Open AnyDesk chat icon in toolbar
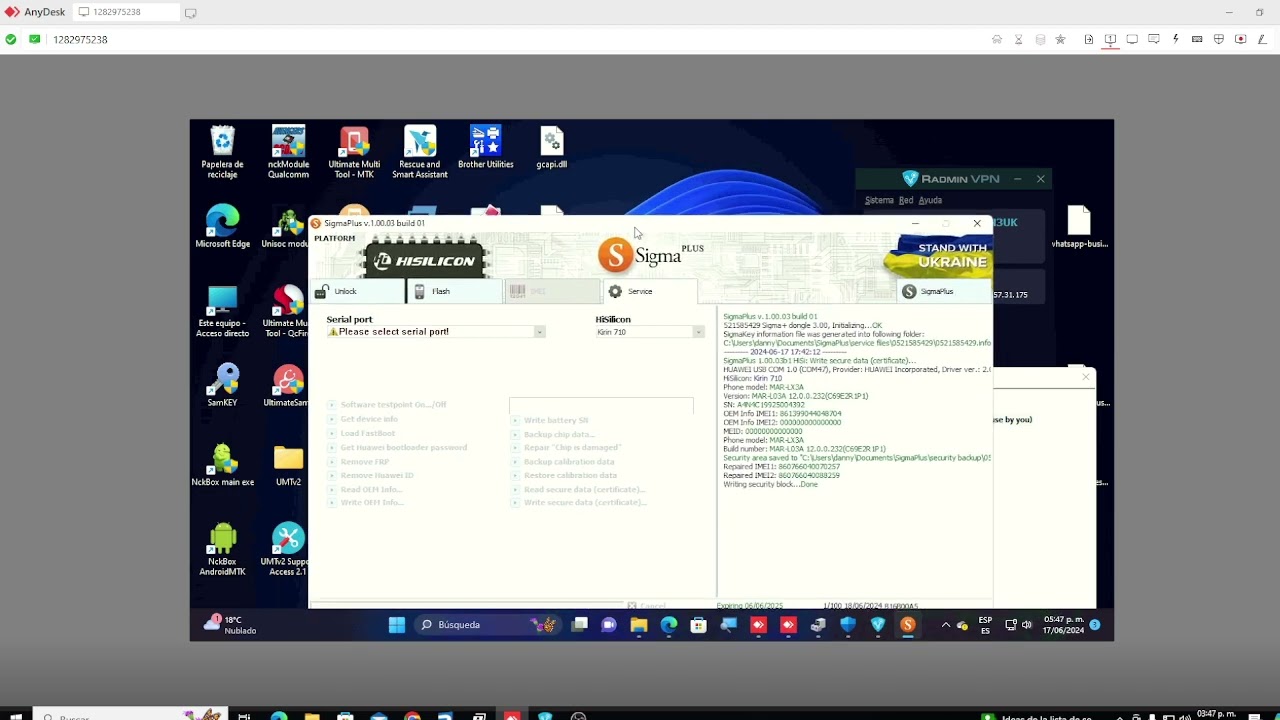 (x=1154, y=39)
